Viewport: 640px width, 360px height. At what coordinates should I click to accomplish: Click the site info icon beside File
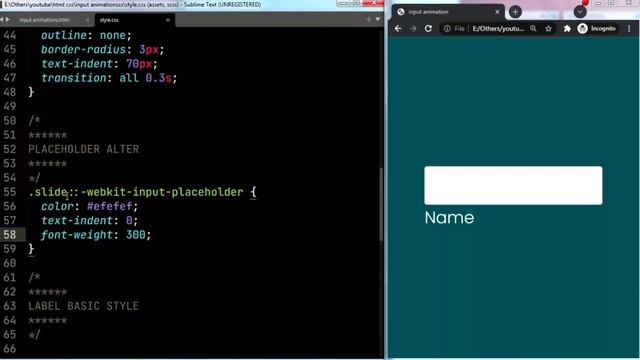[447, 29]
